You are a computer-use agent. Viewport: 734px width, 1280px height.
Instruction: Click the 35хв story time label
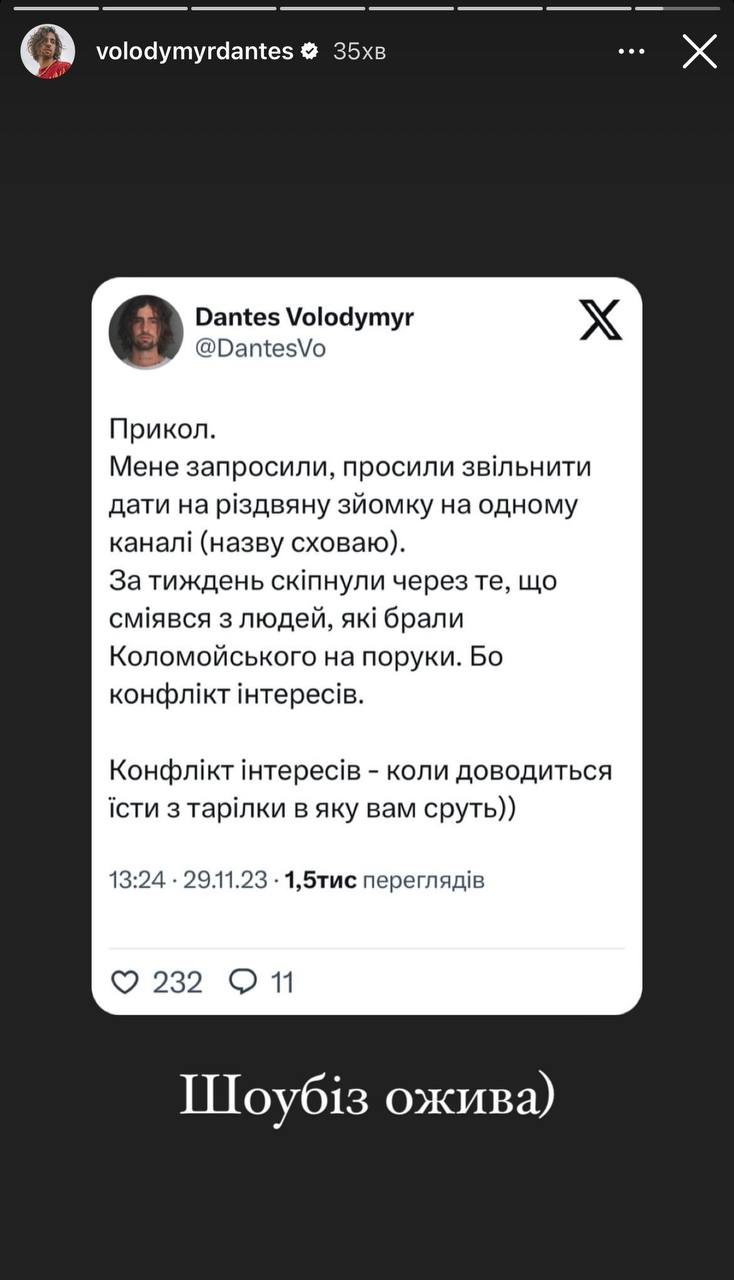coord(359,51)
